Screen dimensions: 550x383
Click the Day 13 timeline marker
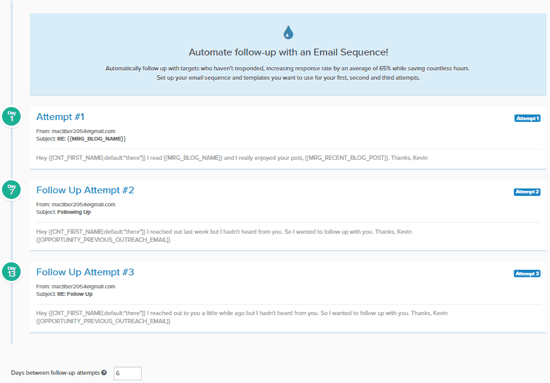[12, 272]
